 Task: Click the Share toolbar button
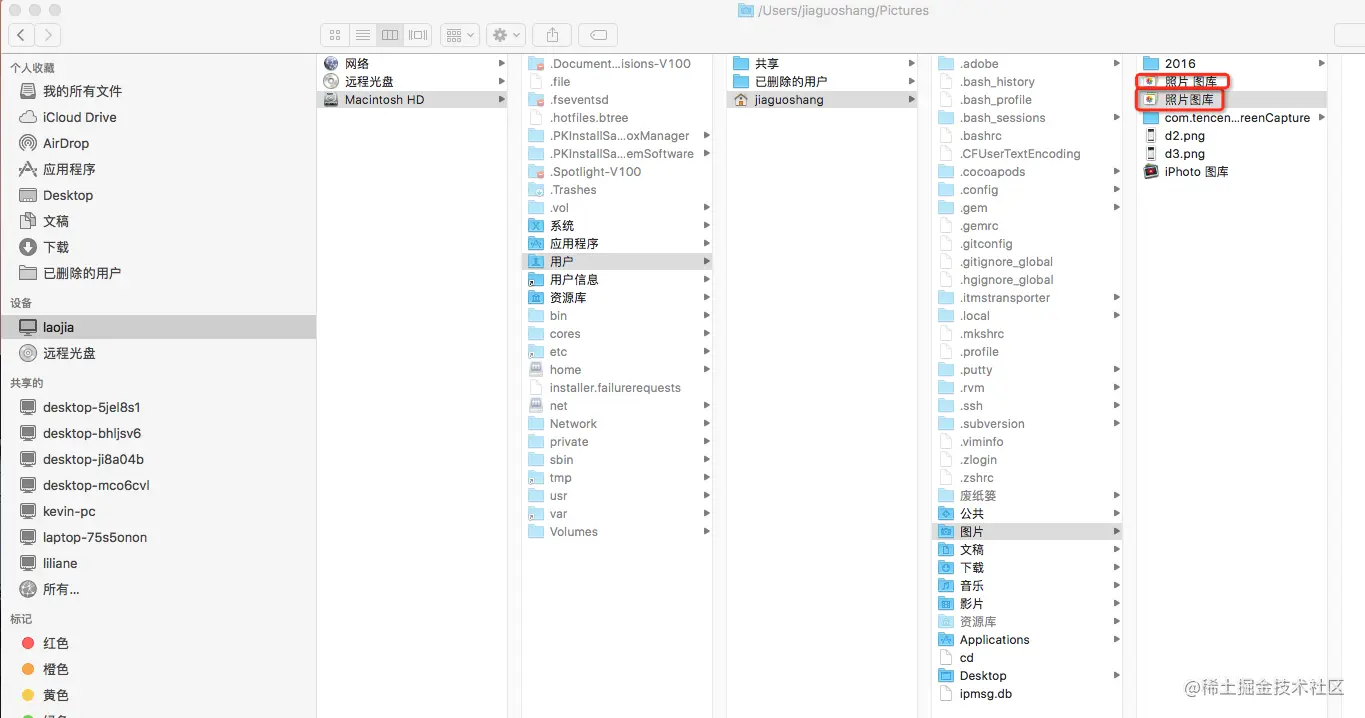tap(551, 35)
